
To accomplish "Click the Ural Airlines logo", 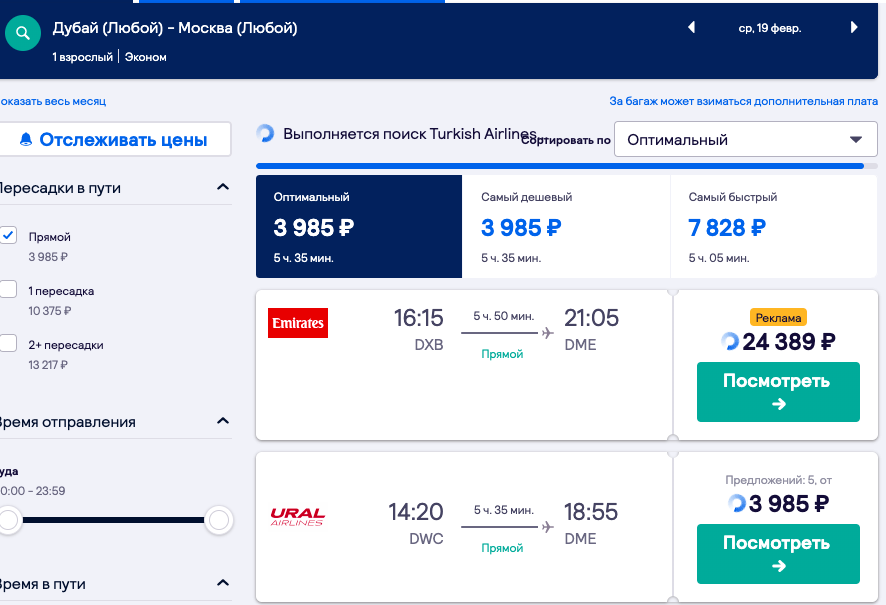I will [x=297, y=517].
